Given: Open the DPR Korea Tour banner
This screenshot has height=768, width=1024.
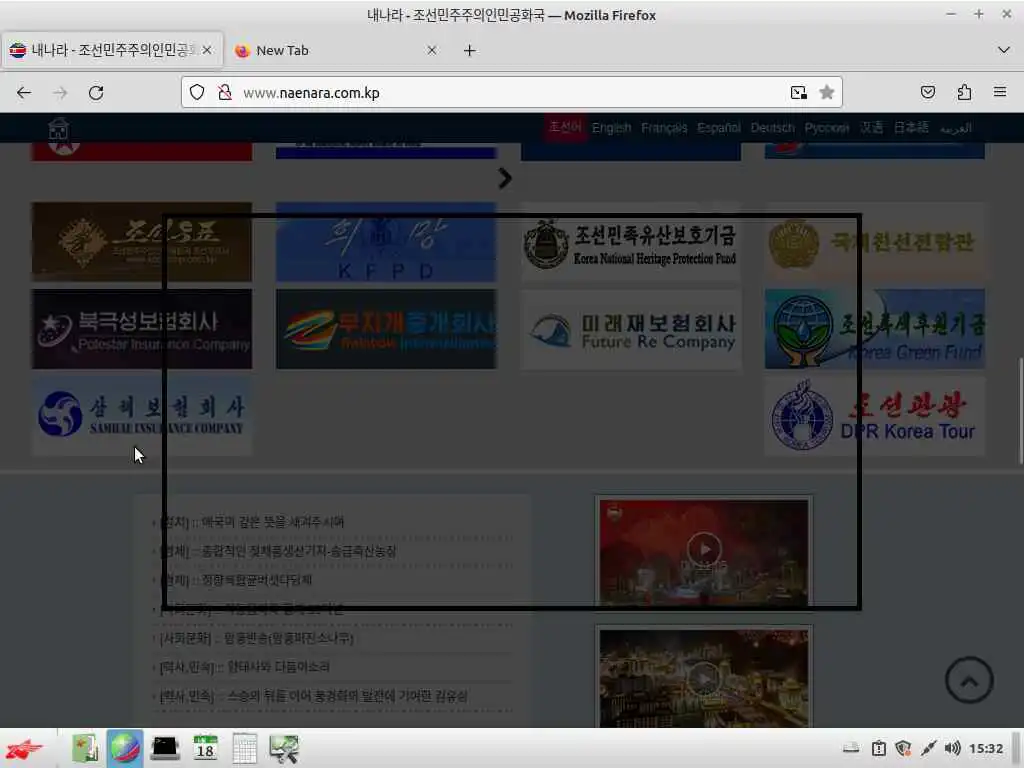Looking at the screenshot, I should click(x=875, y=416).
